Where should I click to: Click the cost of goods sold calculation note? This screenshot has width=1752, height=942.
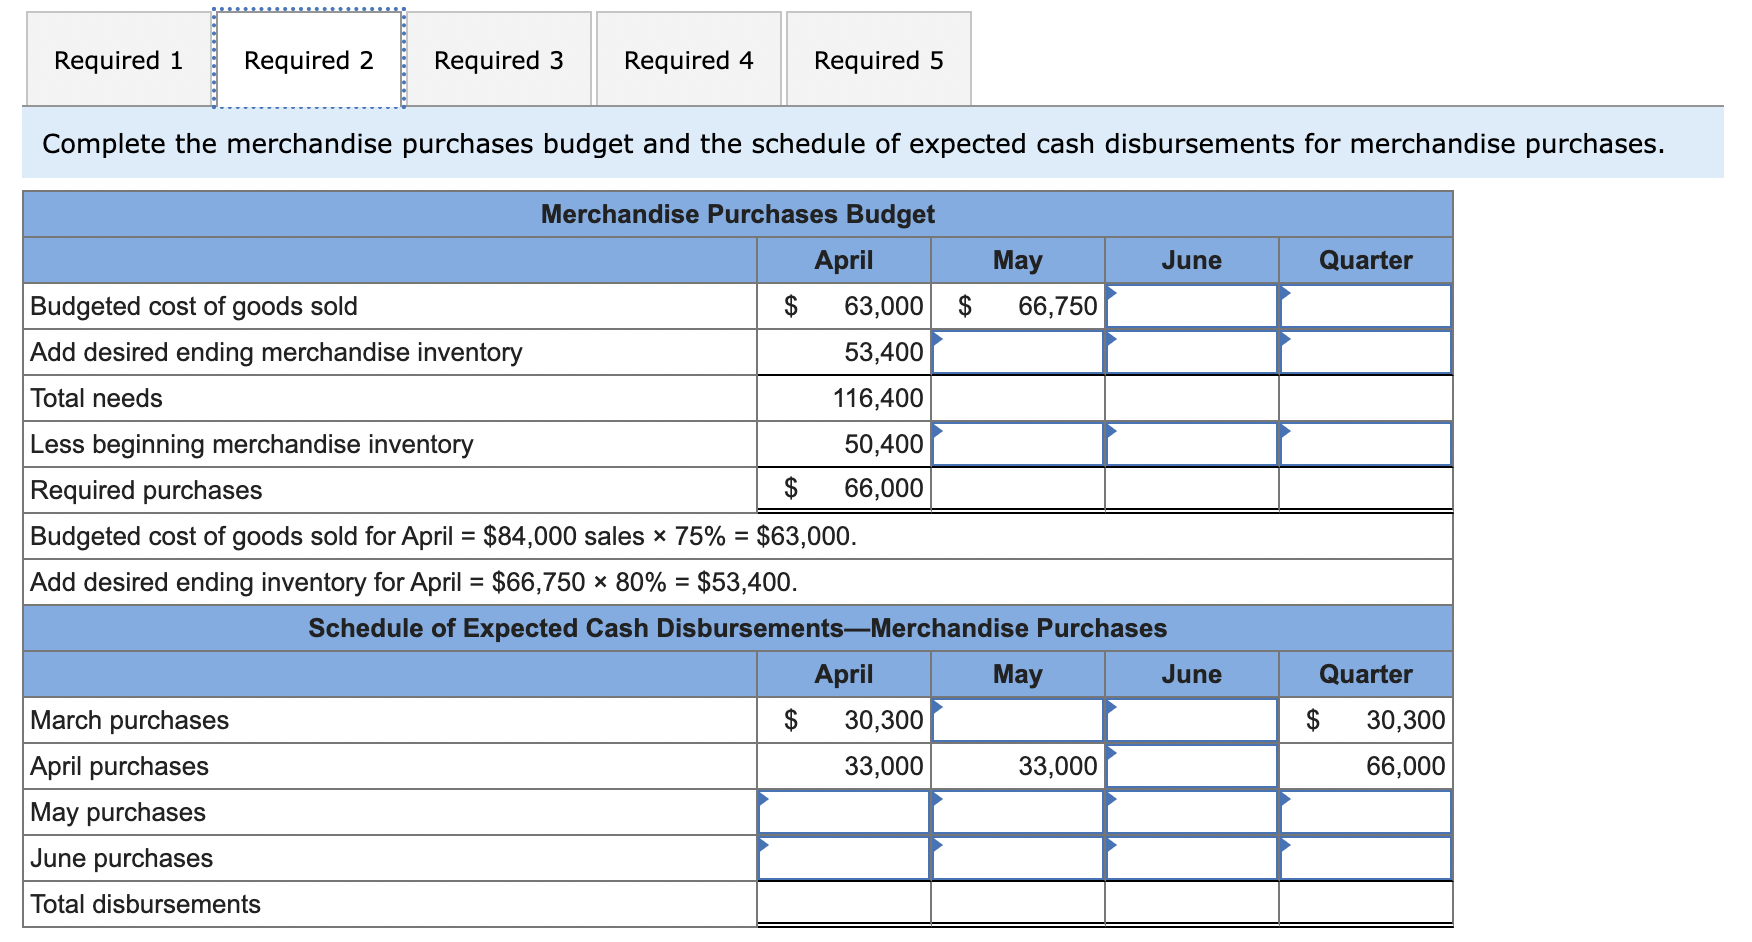[x=444, y=536]
